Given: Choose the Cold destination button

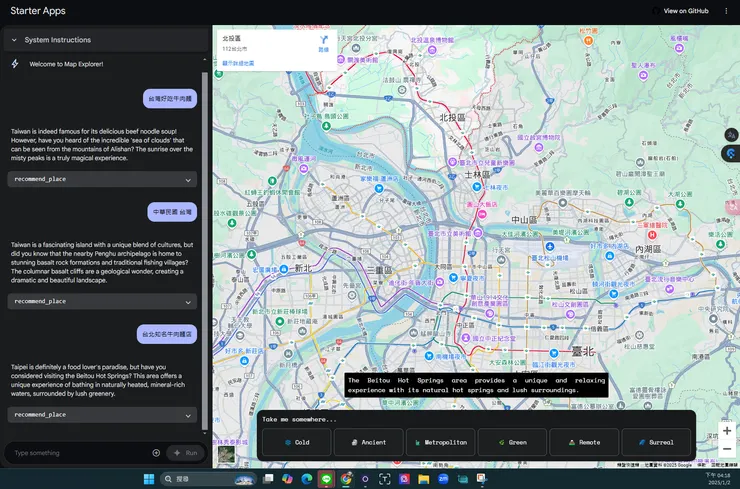Looking at the screenshot, I should coord(297,443).
